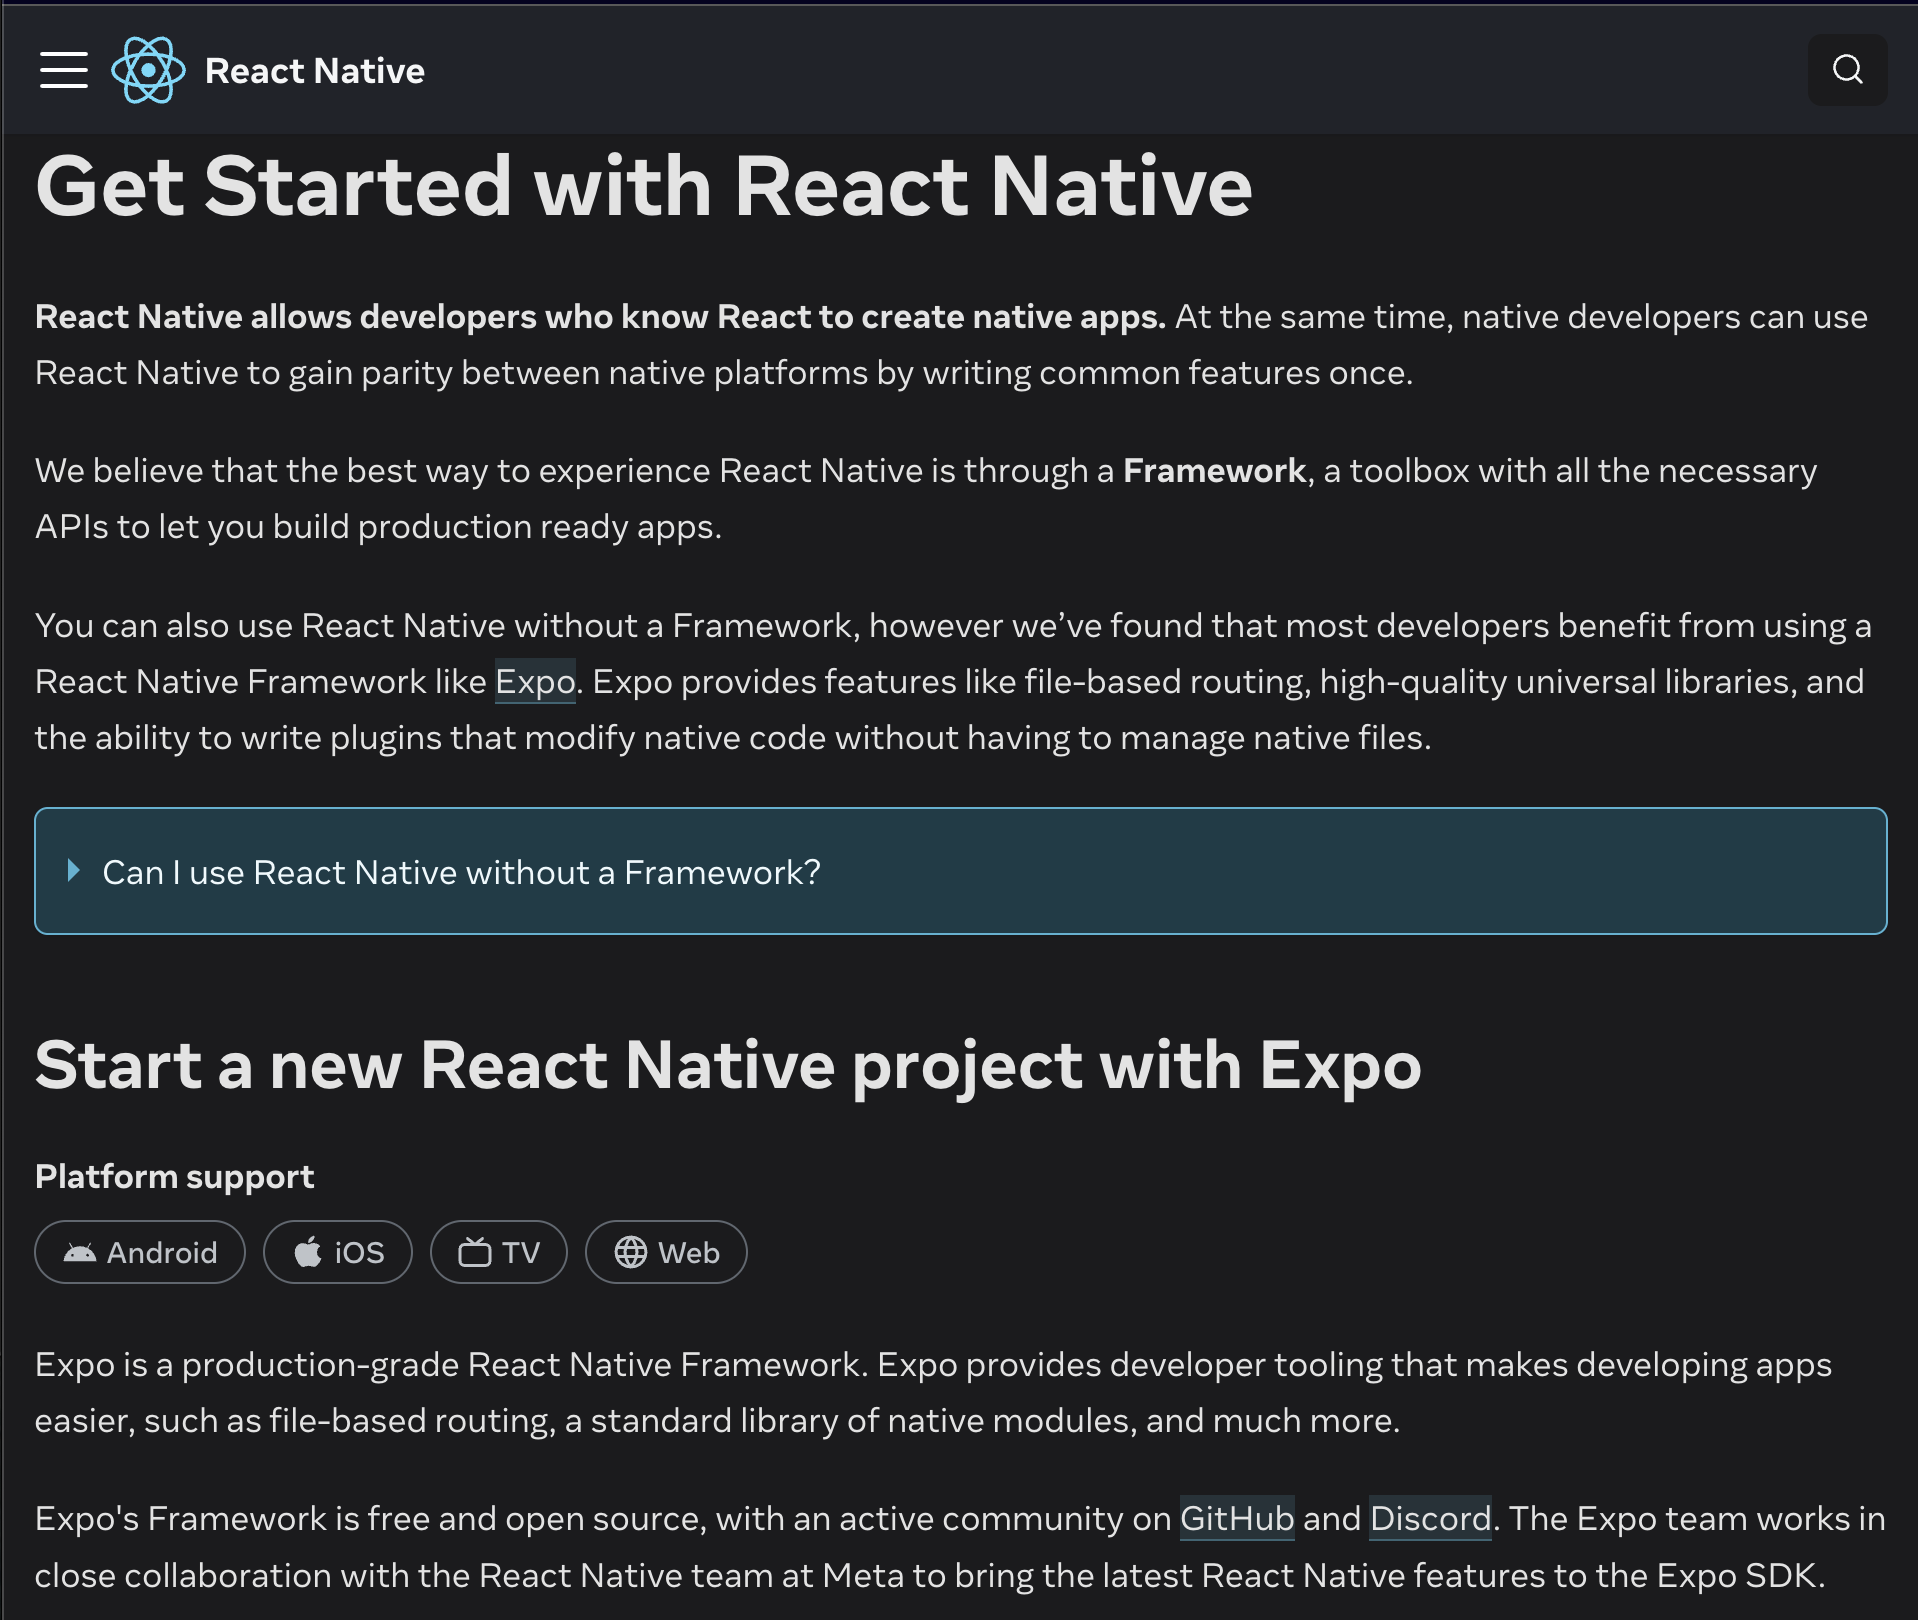Click the Web platform badge
The width and height of the screenshot is (1918, 1620).
point(666,1252)
